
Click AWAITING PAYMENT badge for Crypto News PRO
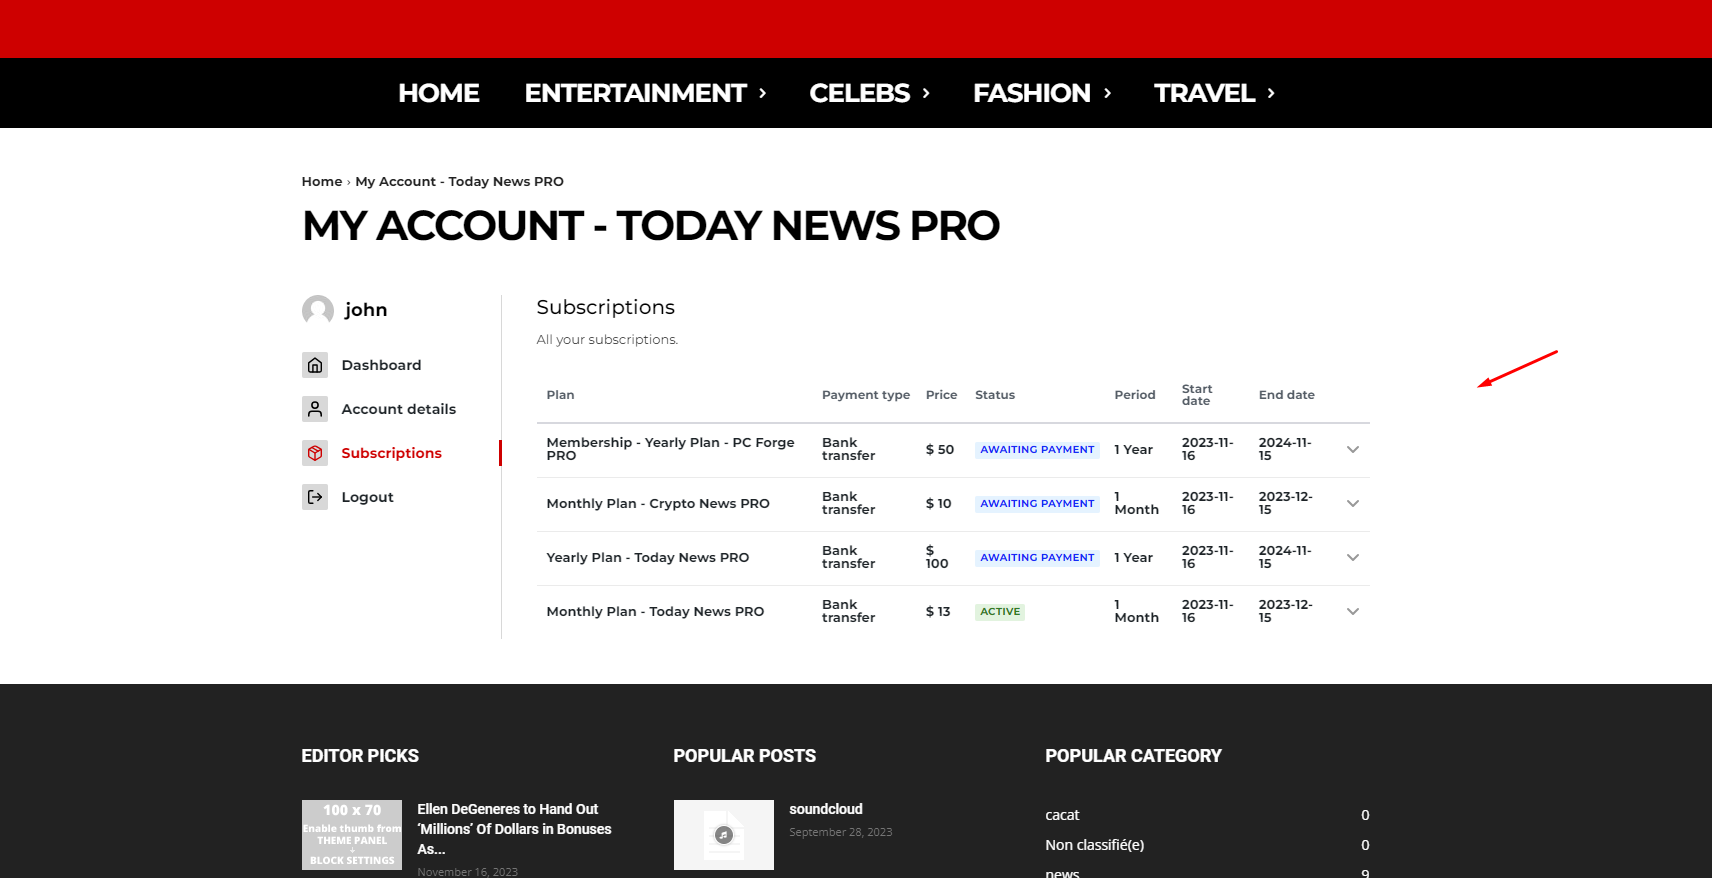(x=1037, y=504)
